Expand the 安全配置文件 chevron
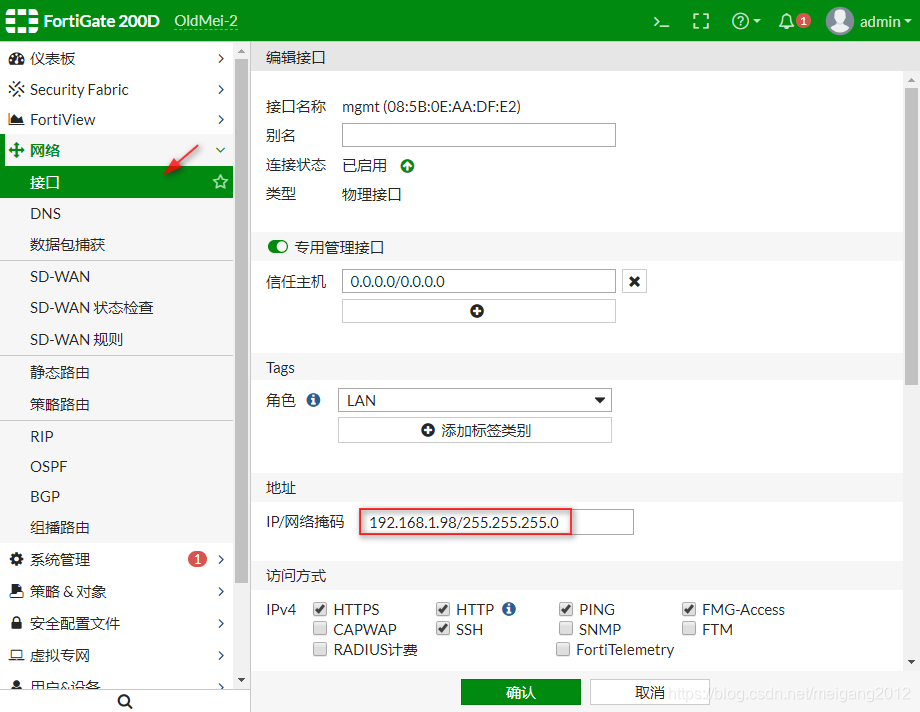This screenshot has height=712, width=920. 221,623
